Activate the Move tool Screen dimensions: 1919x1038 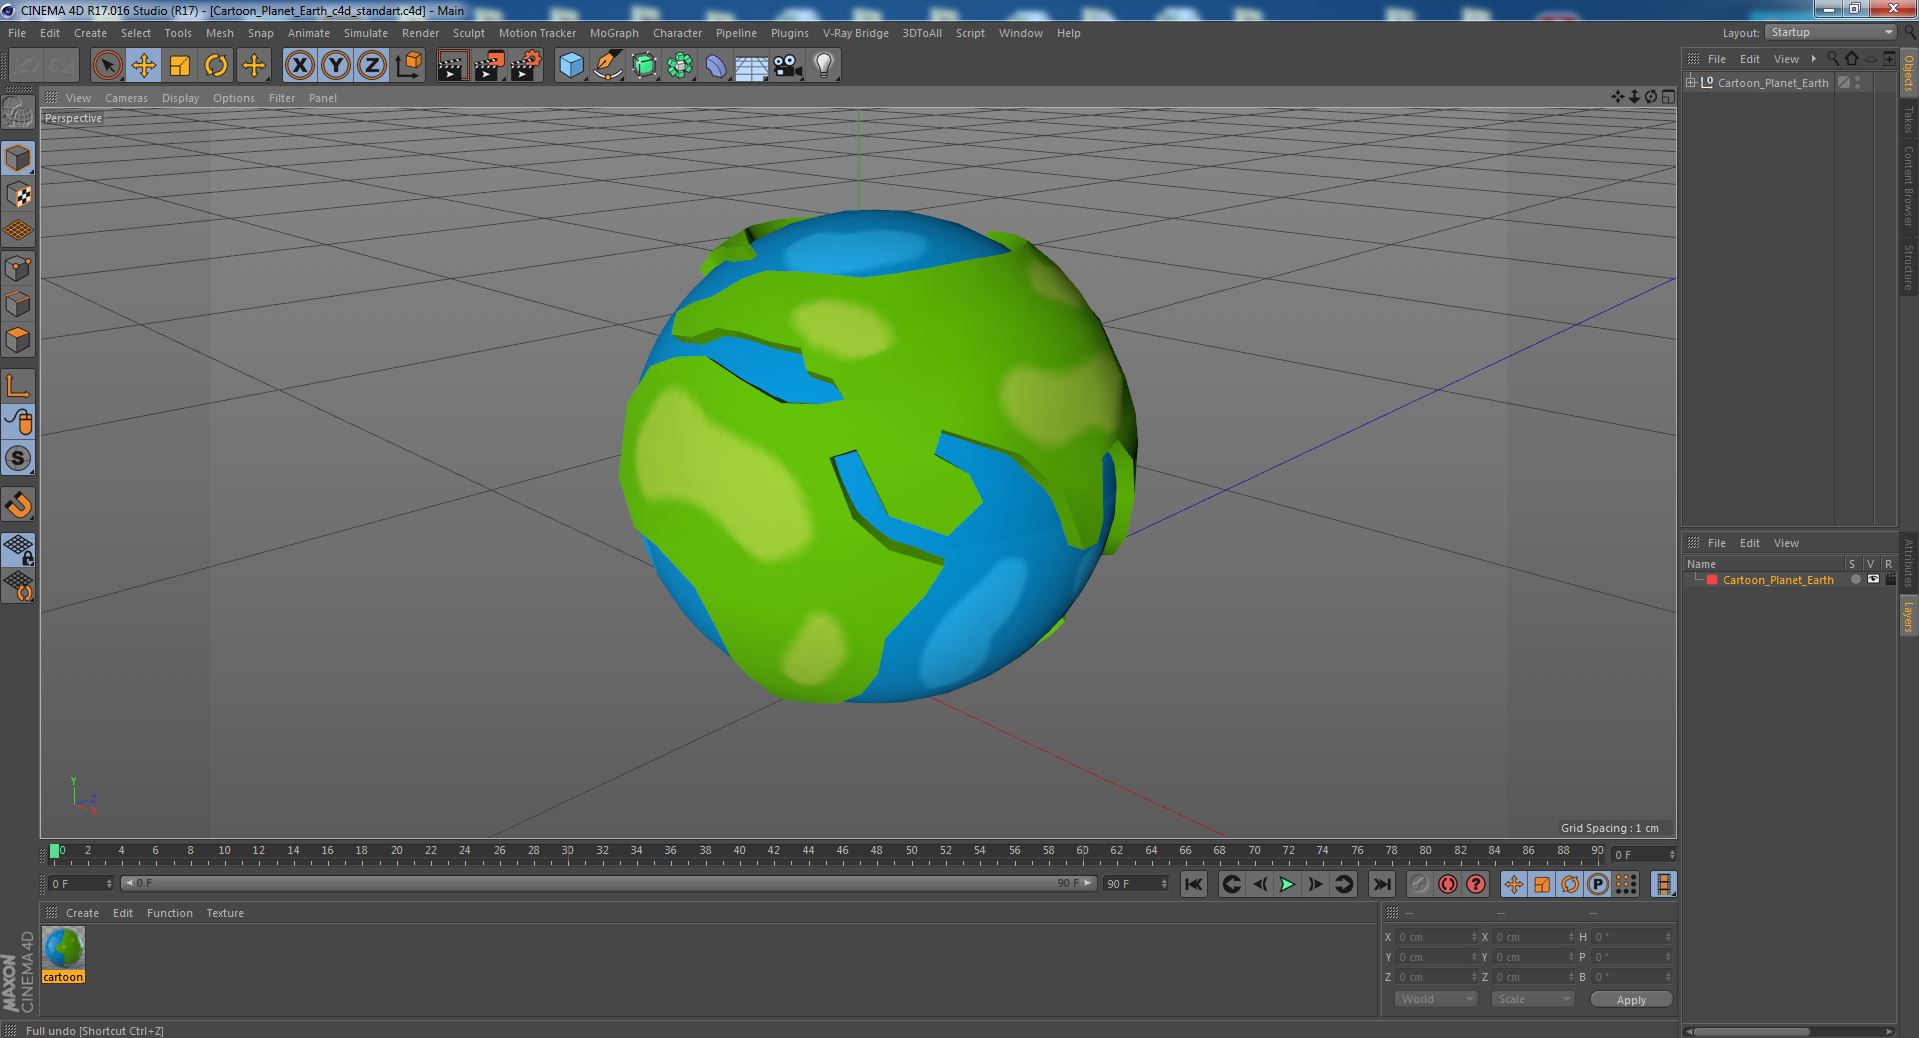(x=143, y=66)
